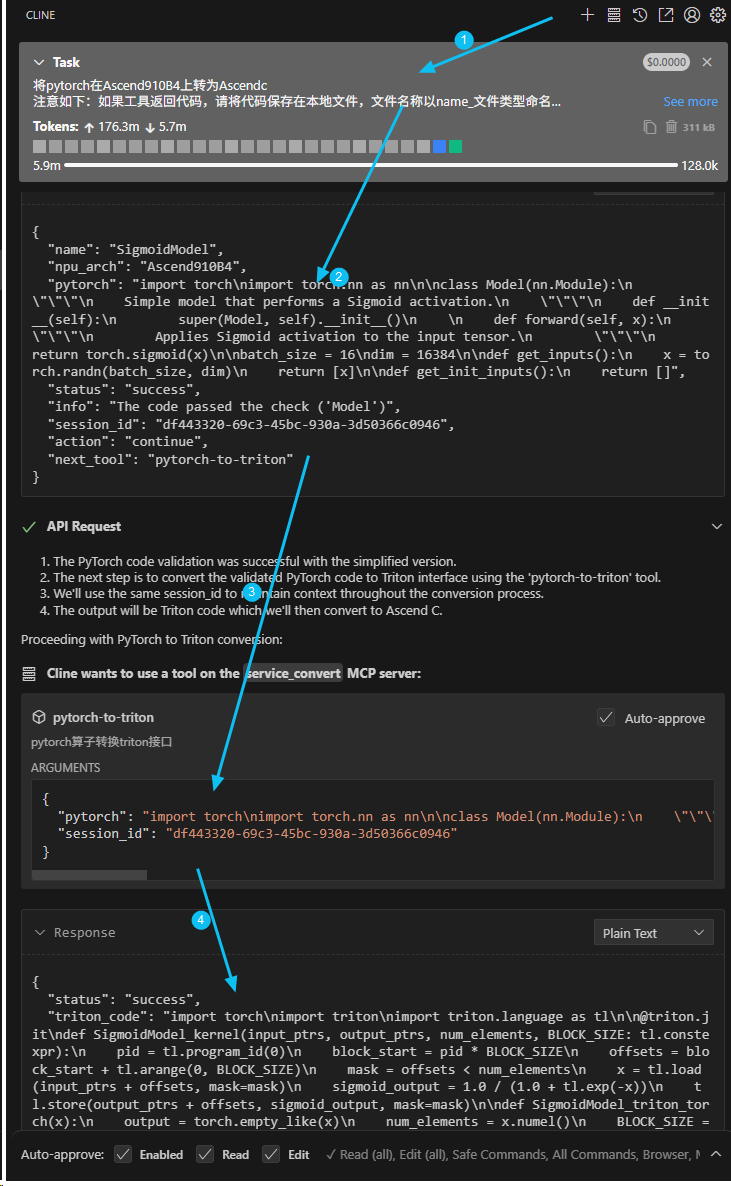This screenshot has height=1186, width=731.
Task: Toggle the Read auto-approve checkbox
Action: coord(205,1154)
